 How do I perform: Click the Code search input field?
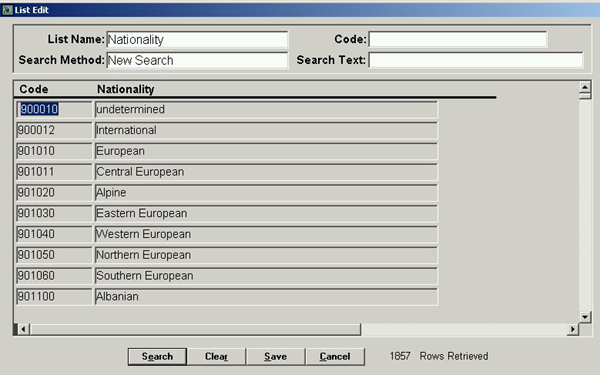(x=458, y=39)
